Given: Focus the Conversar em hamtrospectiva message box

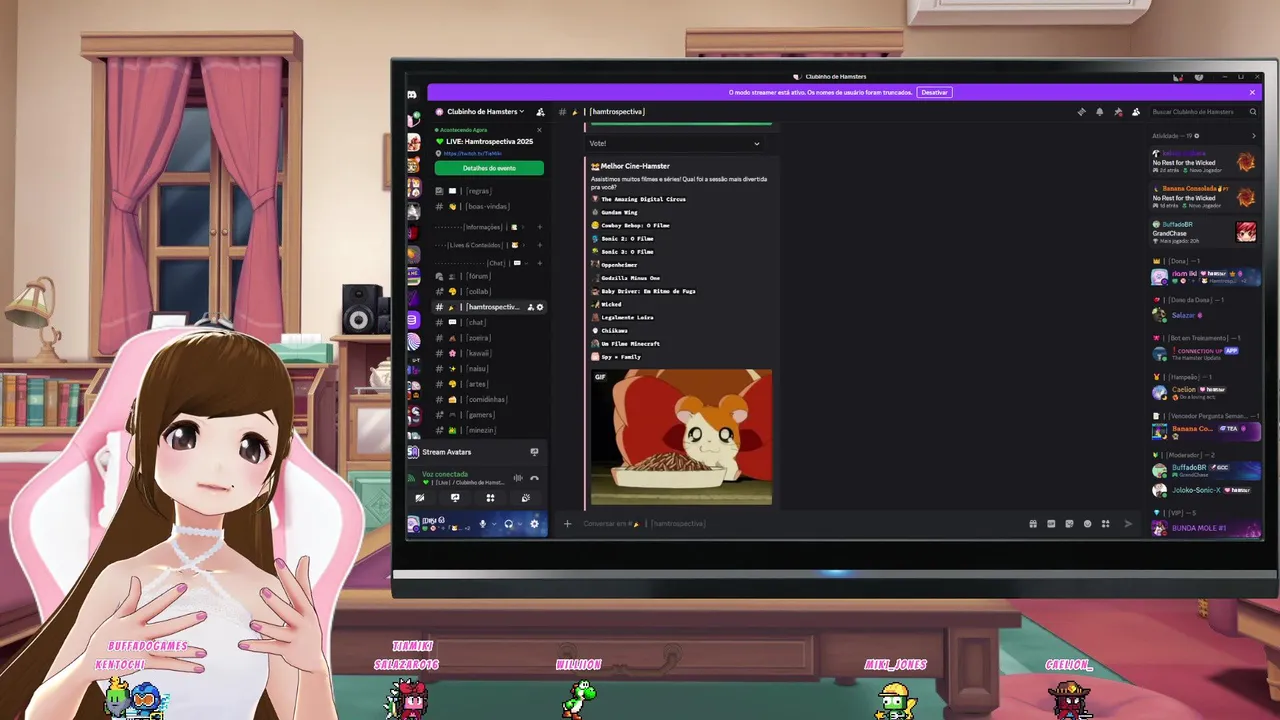Looking at the screenshot, I should (x=800, y=523).
